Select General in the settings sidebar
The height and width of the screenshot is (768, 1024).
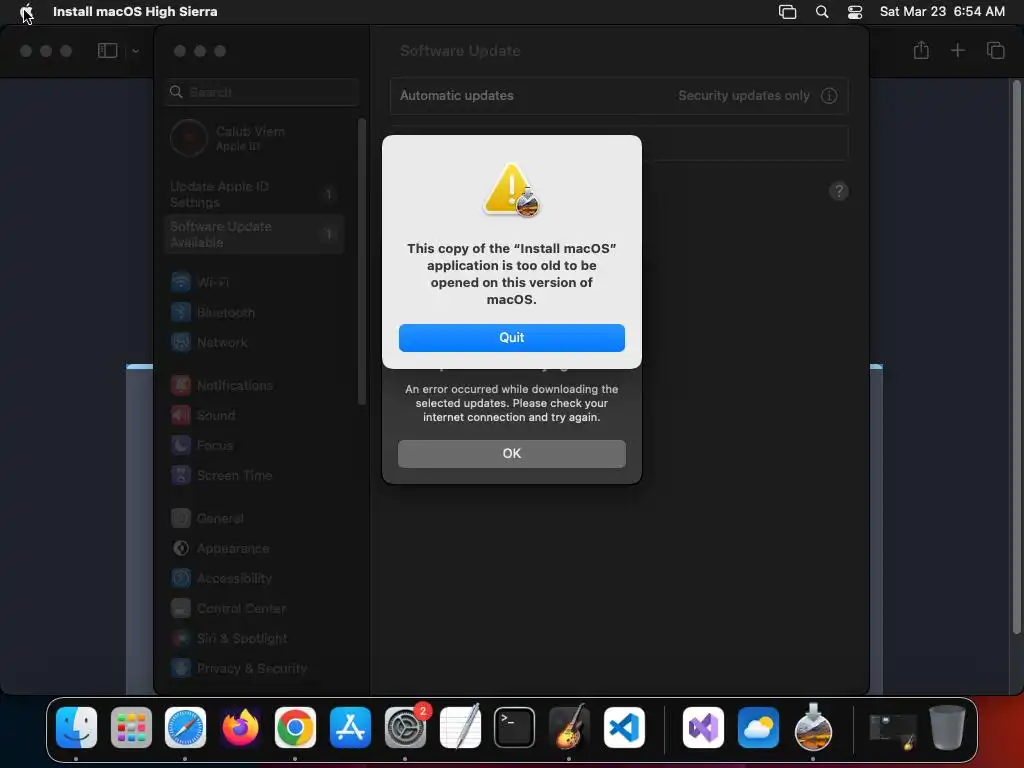tap(255, 519)
